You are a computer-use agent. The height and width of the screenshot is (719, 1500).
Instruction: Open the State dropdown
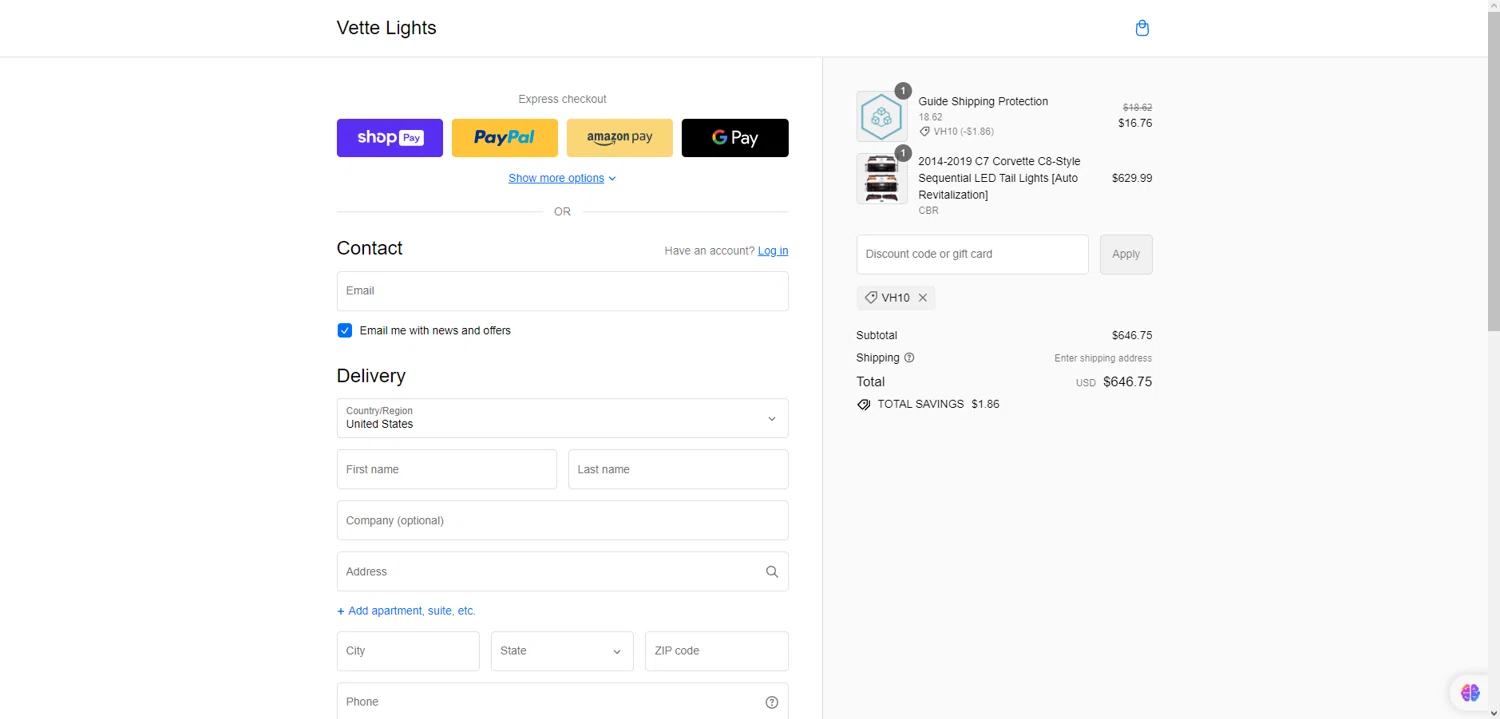click(562, 651)
